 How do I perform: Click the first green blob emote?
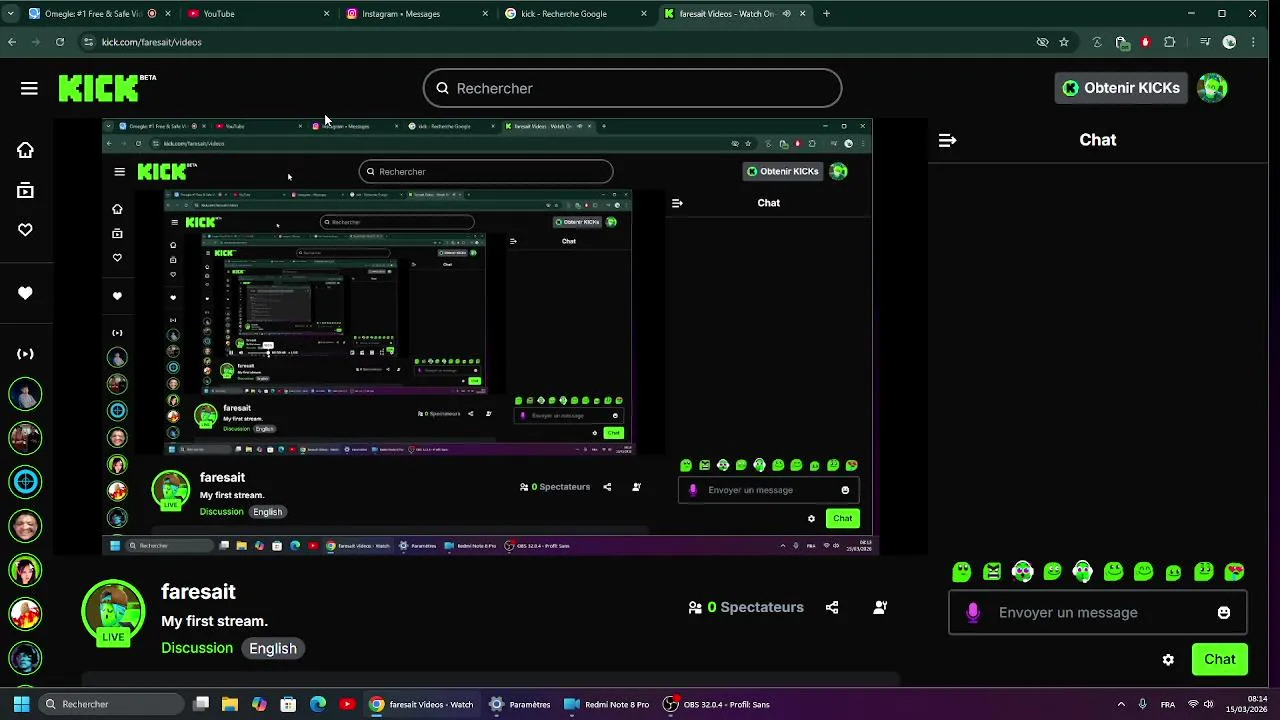click(x=962, y=572)
